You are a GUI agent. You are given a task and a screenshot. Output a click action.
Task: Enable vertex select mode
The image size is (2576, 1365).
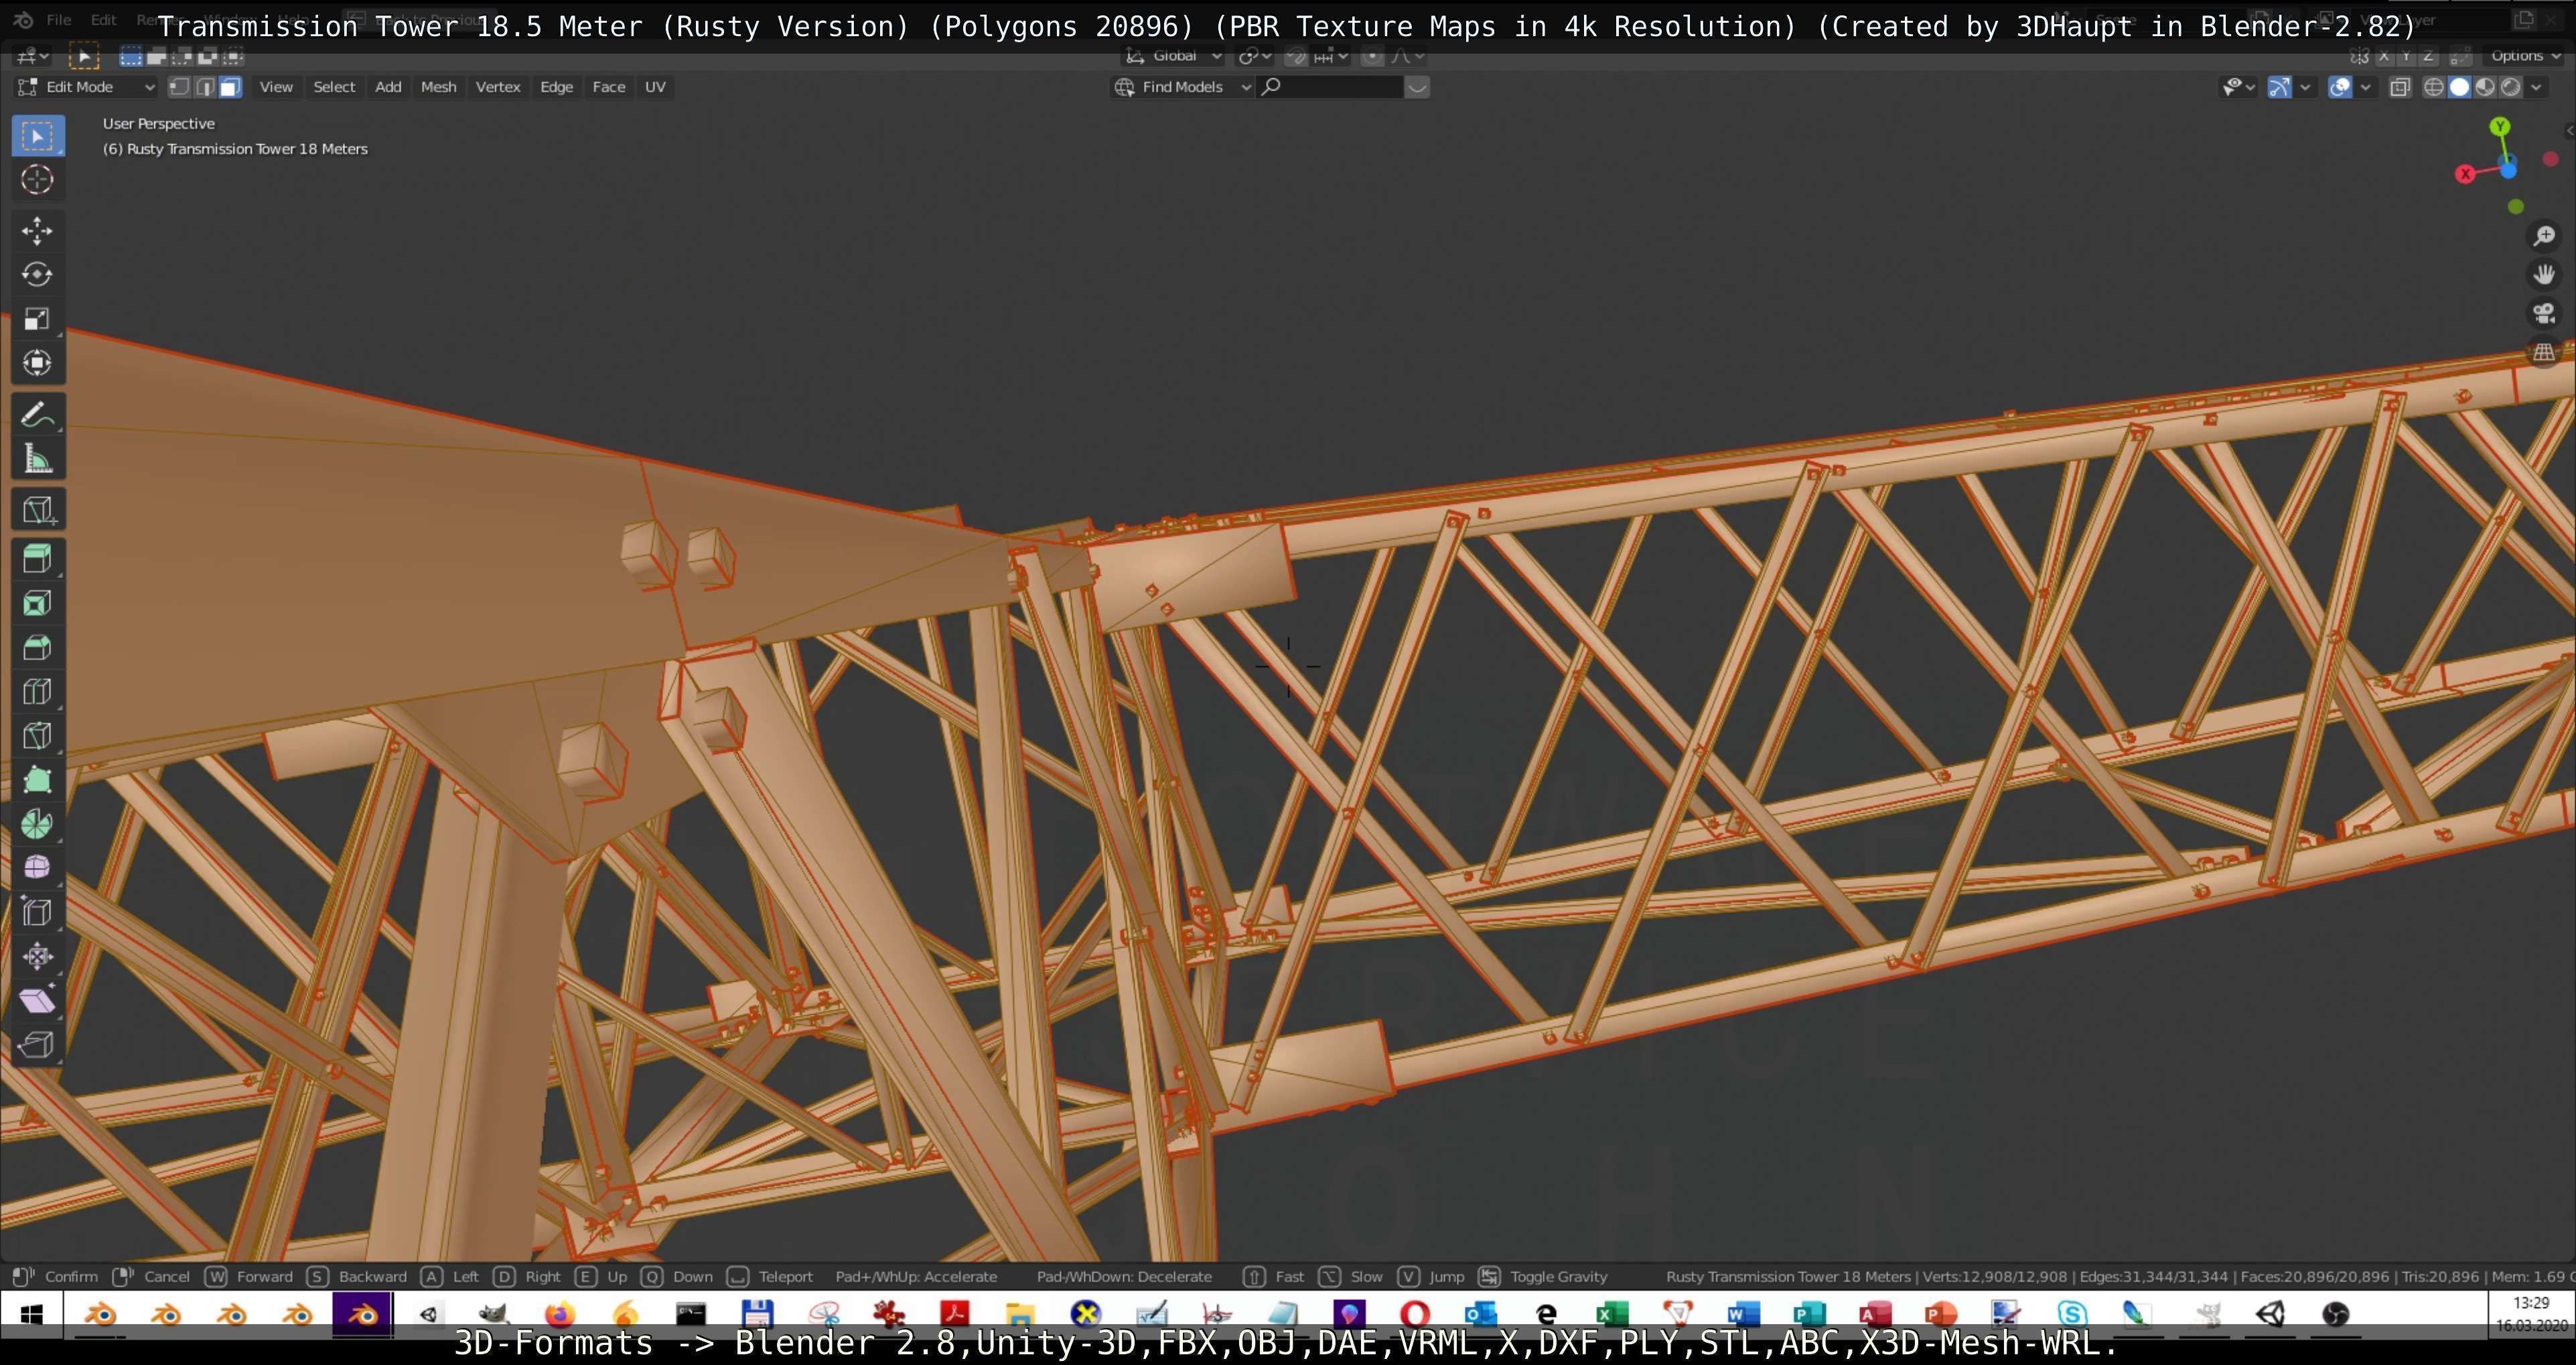click(x=179, y=87)
